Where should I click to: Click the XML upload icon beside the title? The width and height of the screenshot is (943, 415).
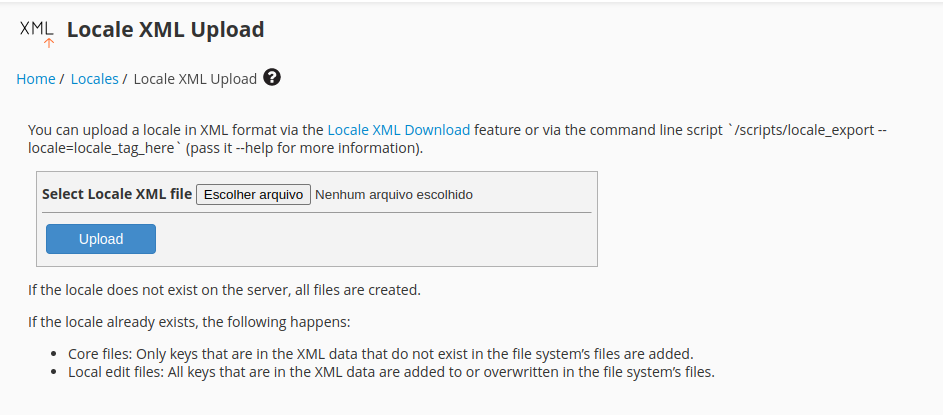37,34
